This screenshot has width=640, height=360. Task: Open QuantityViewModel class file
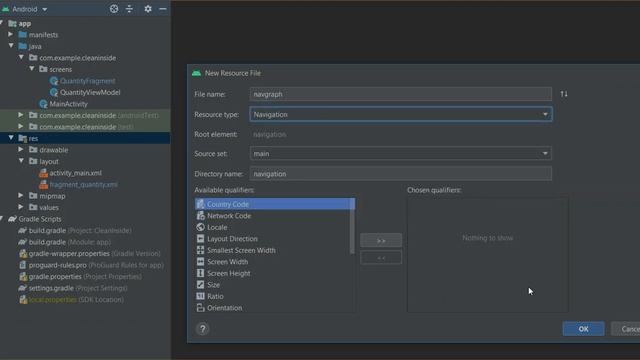pos(90,92)
